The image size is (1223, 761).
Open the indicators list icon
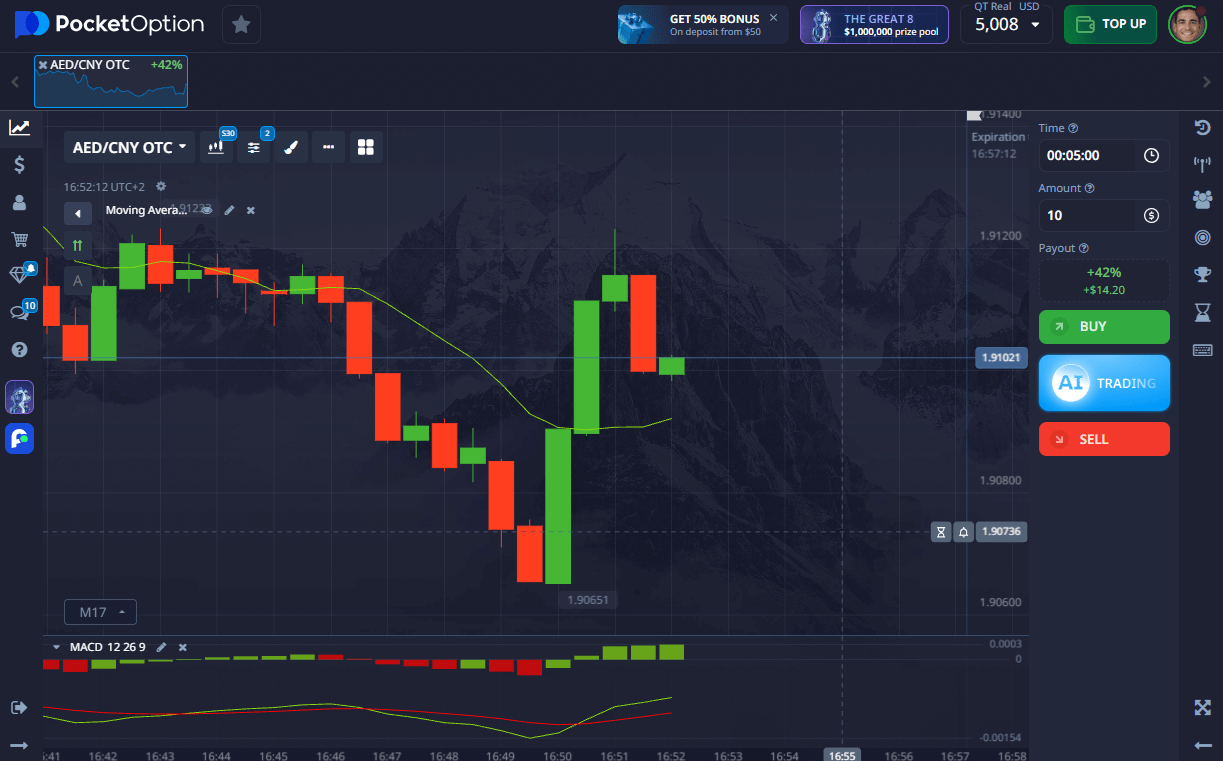254,147
